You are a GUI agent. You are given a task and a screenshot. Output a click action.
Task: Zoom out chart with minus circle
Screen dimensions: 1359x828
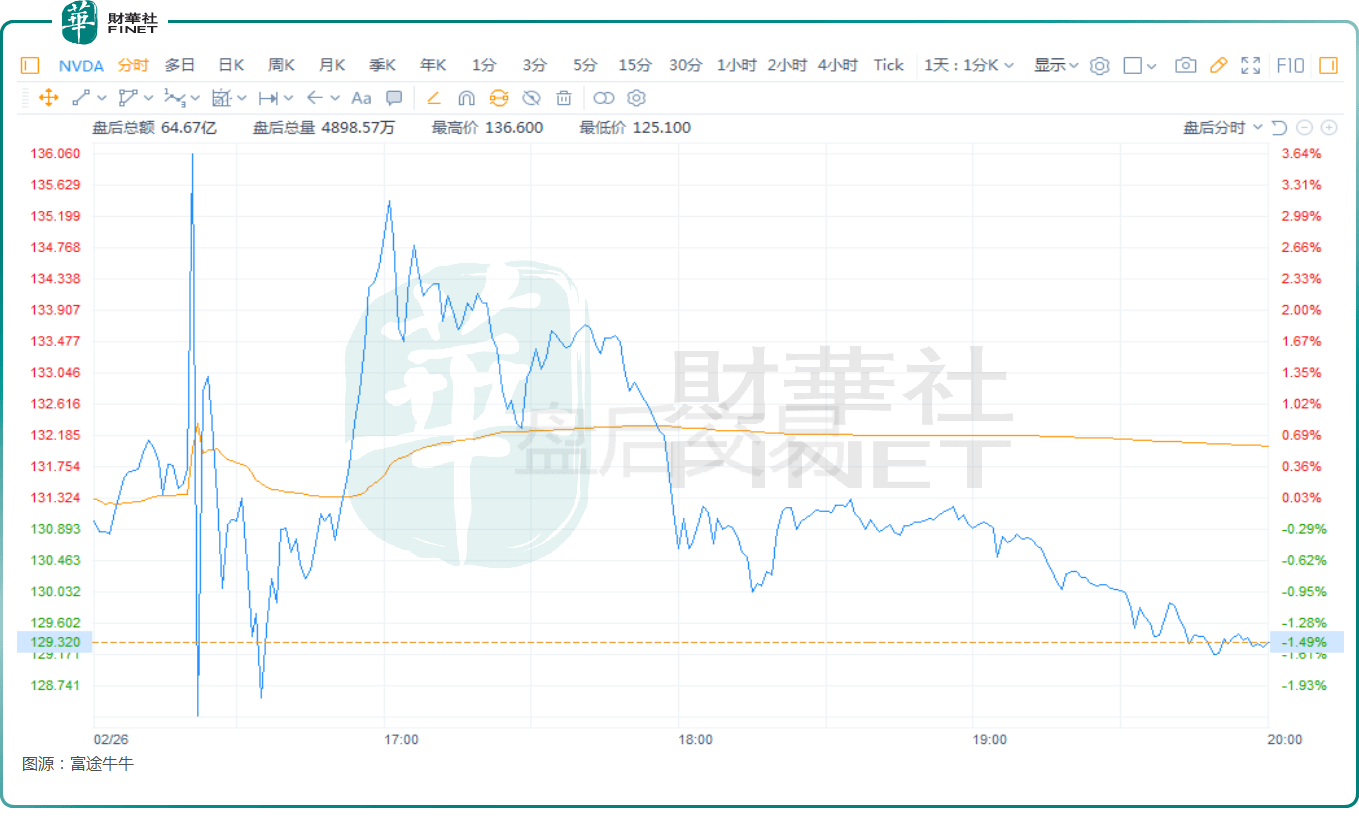click(1304, 128)
